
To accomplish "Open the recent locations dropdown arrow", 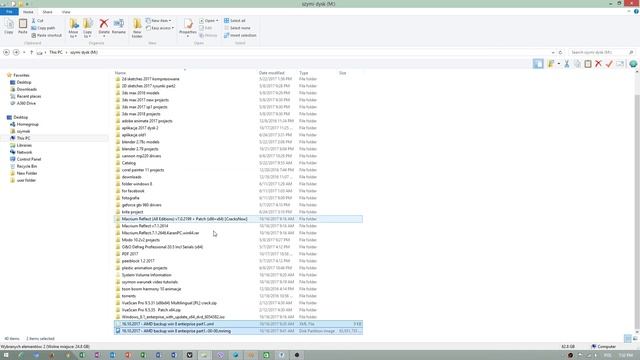I will (24, 52).
